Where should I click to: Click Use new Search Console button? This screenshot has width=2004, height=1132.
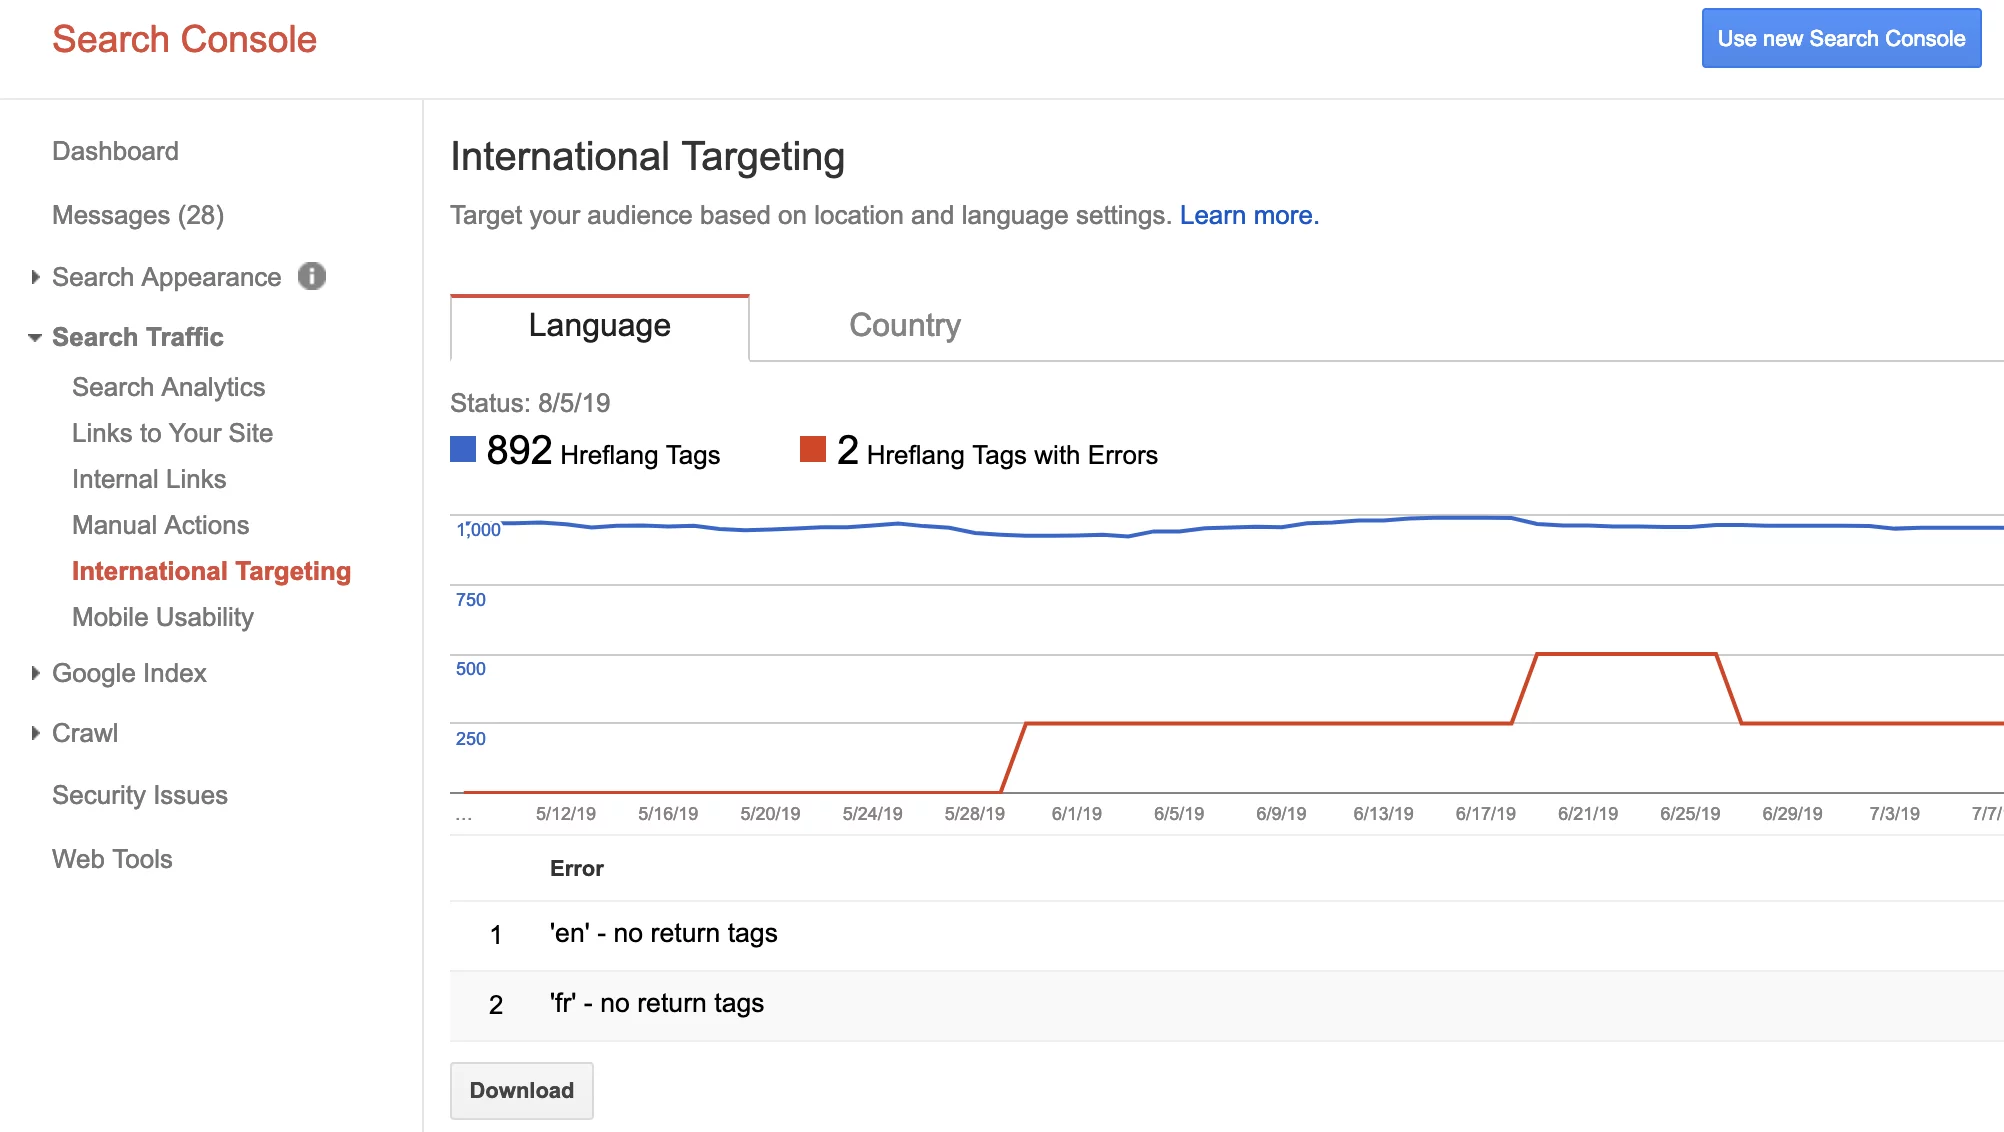tap(1841, 39)
